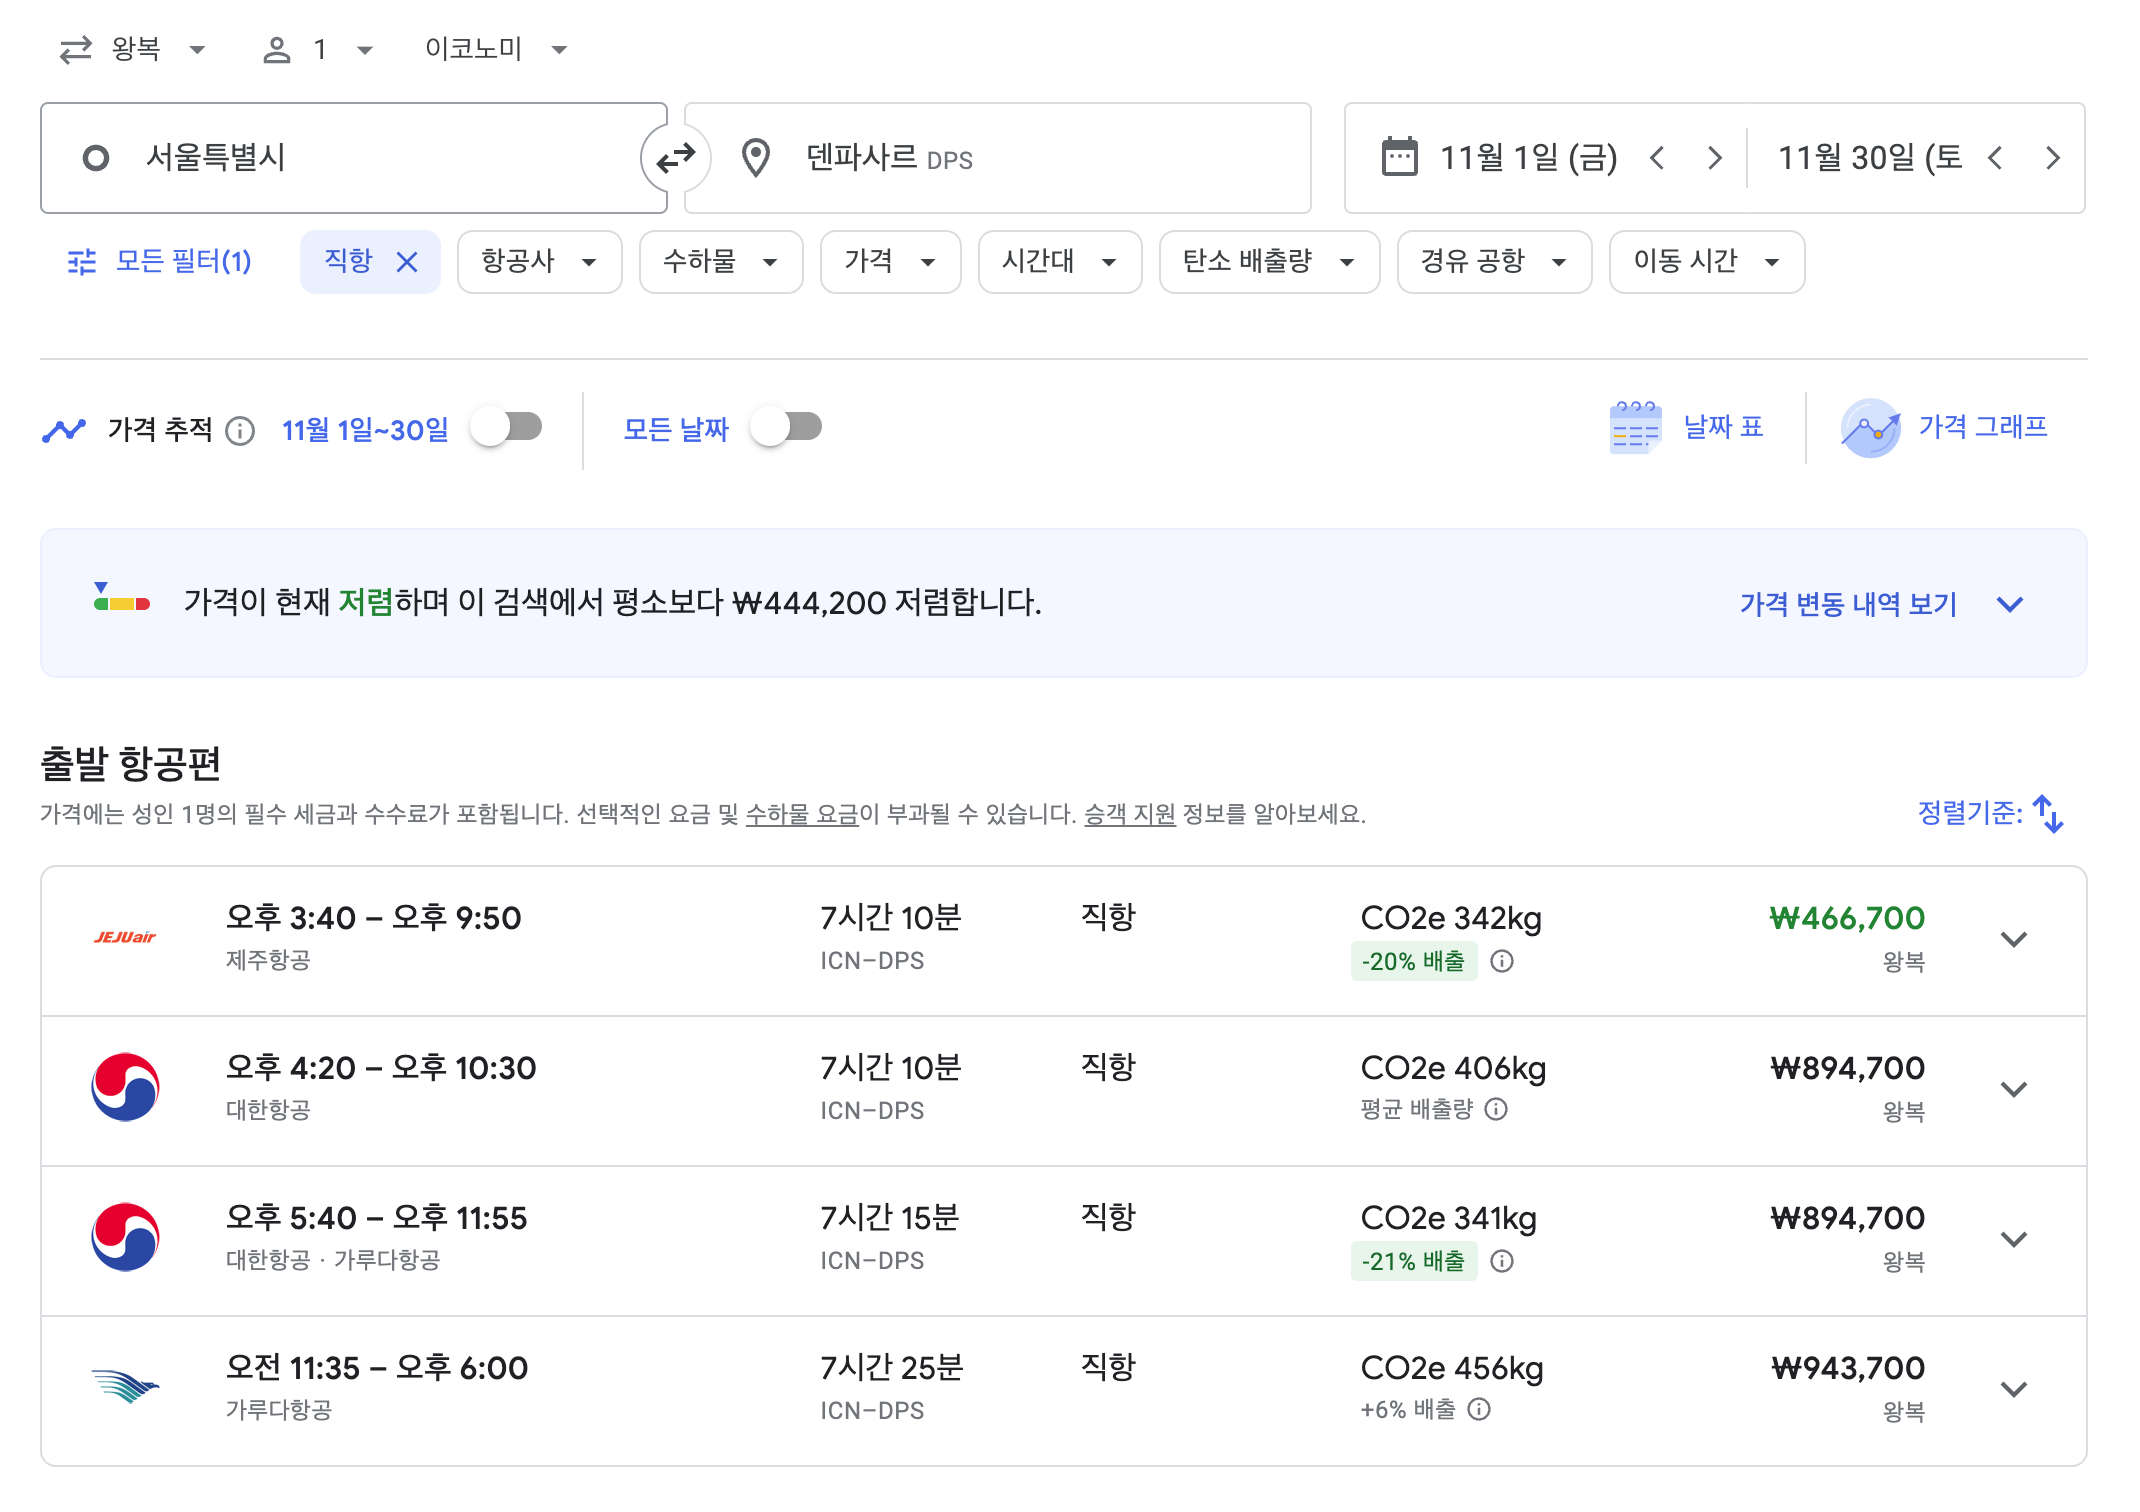
Task: Open the 왕복 trip type dropdown
Action: click(x=134, y=49)
